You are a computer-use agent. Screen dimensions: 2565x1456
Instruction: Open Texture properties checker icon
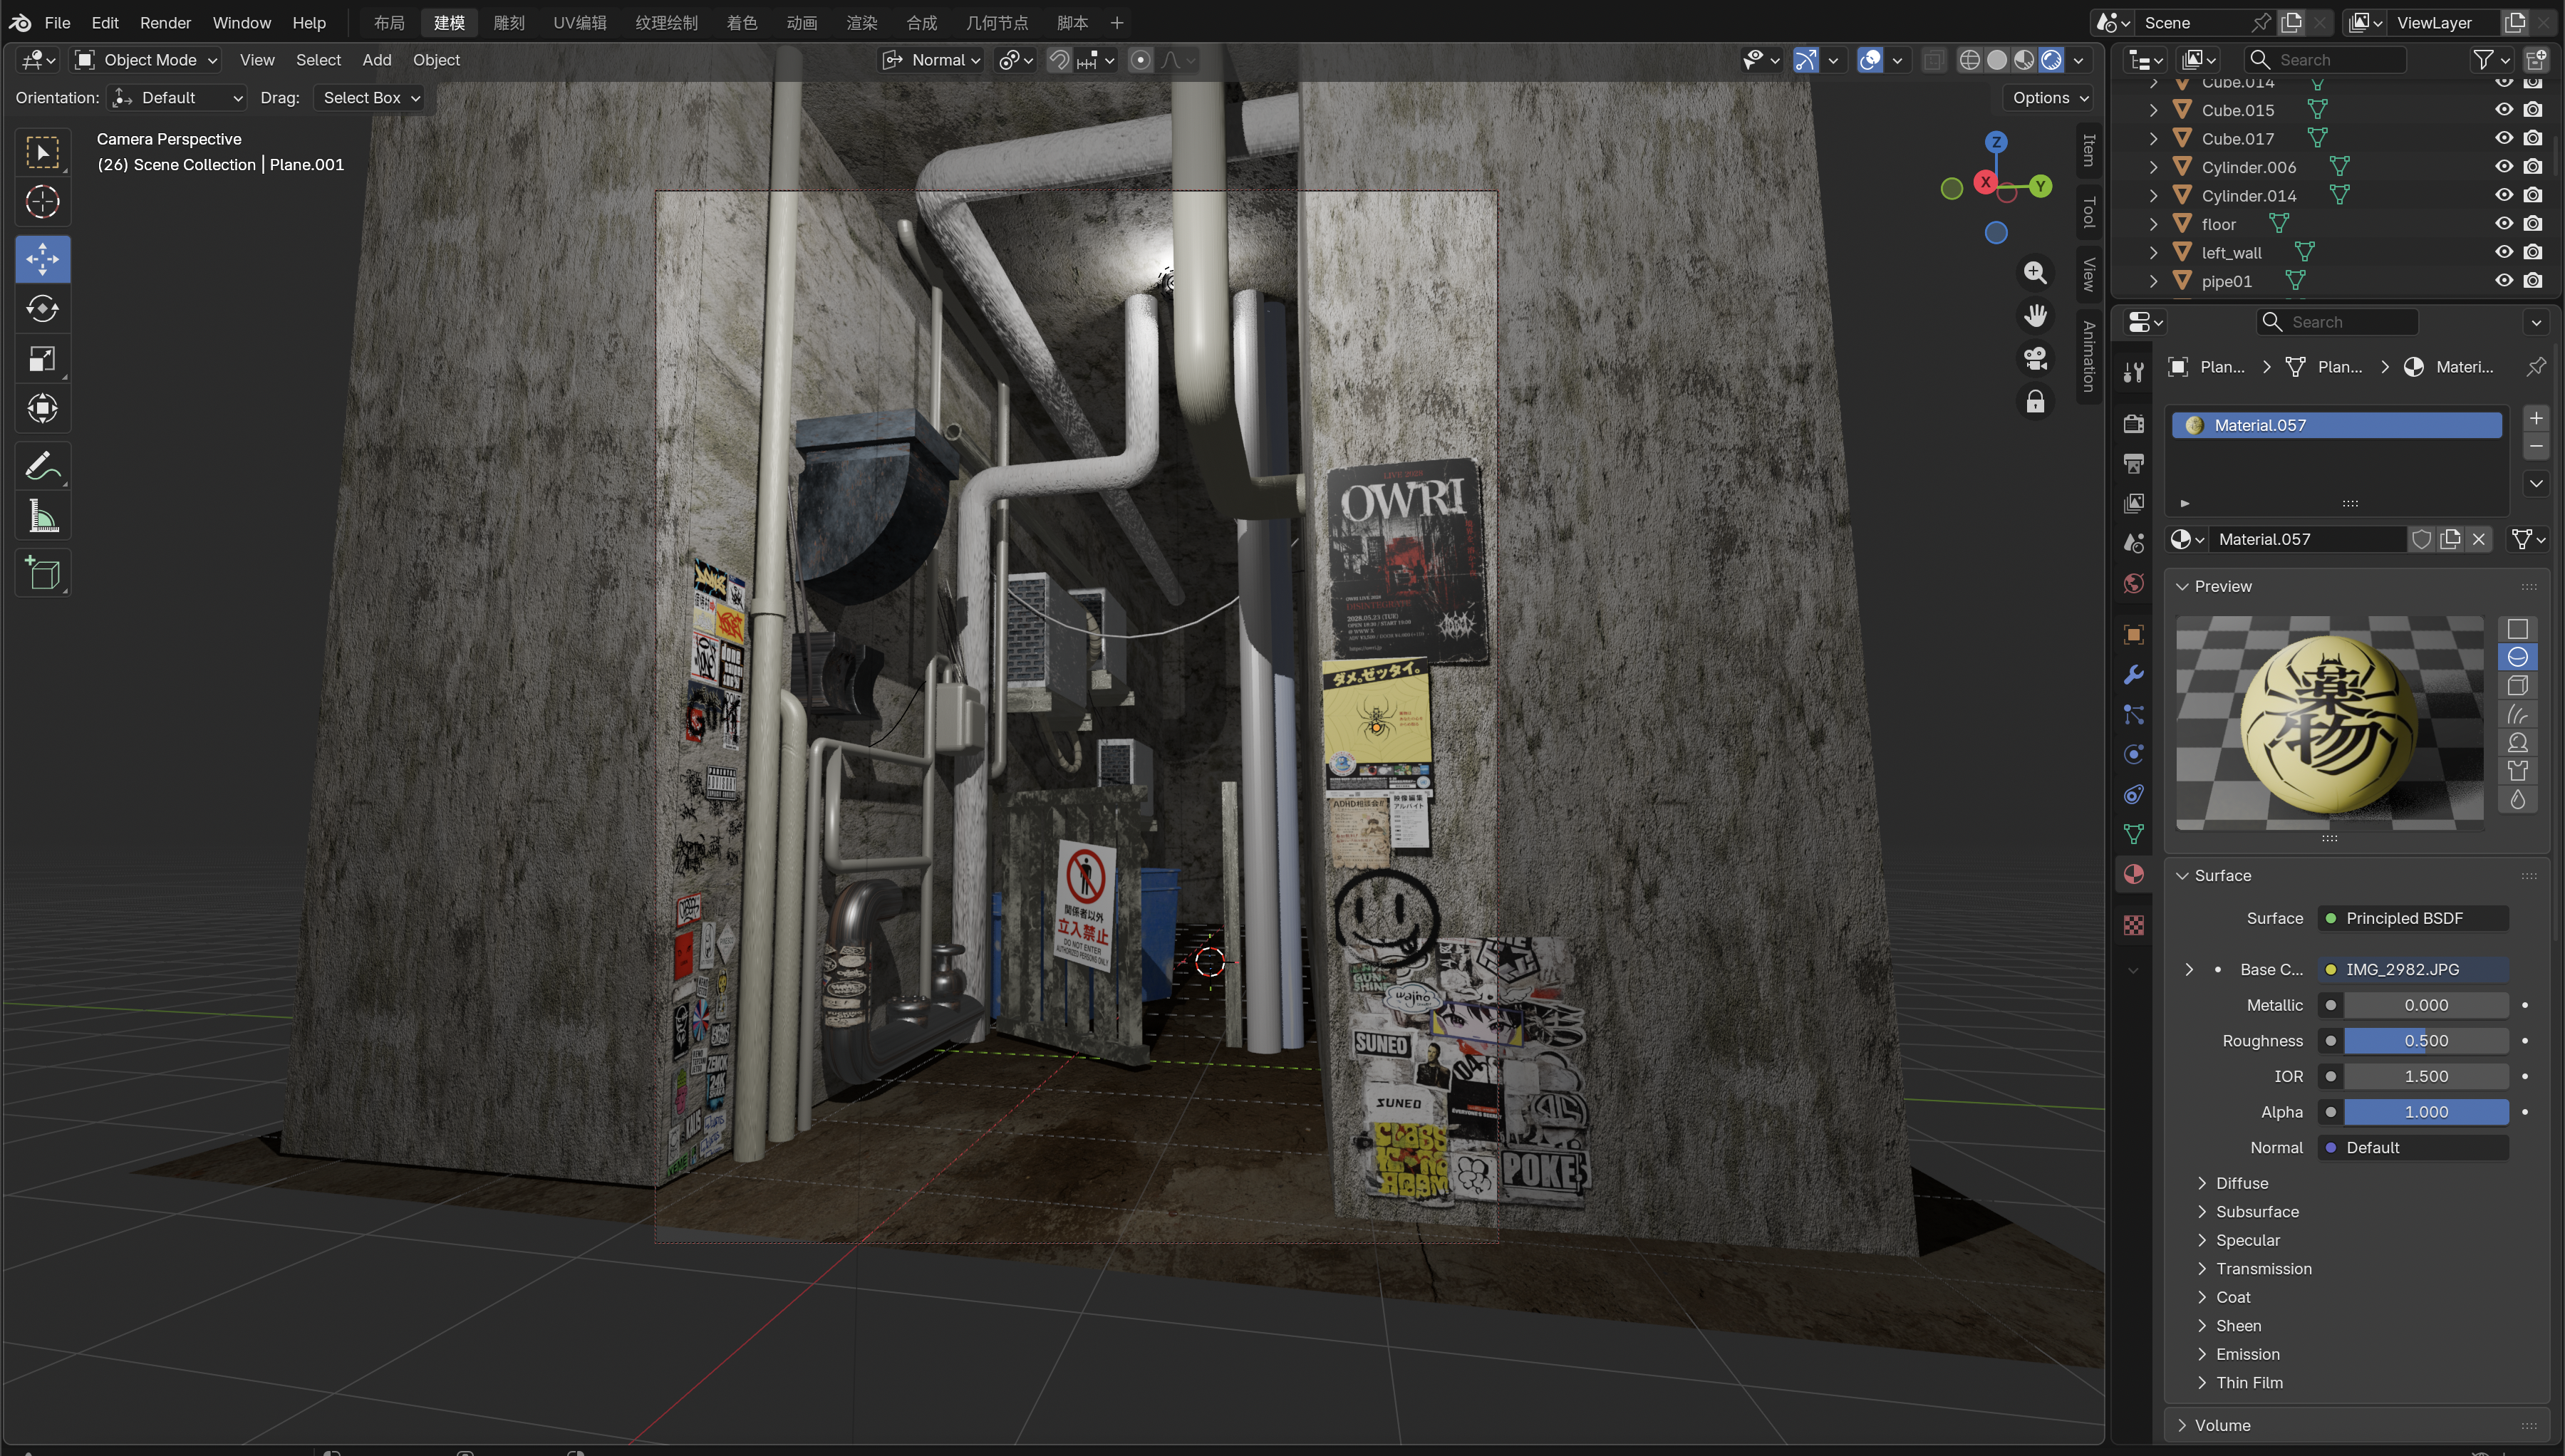click(2133, 926)
